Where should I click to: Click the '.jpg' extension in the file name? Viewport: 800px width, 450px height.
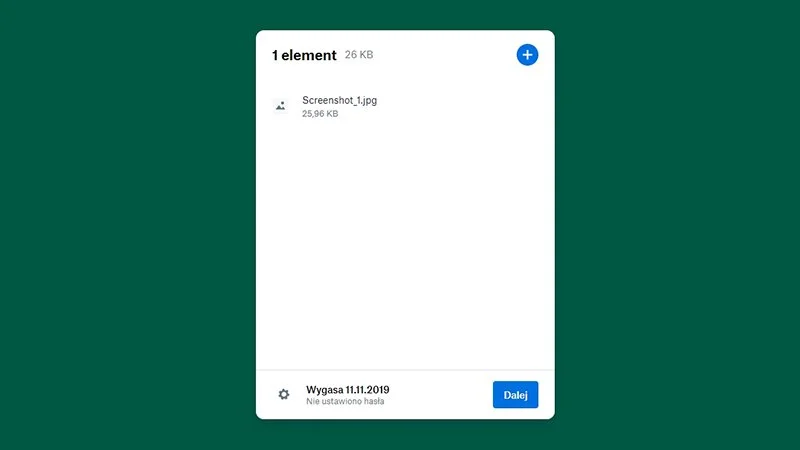point(369,101)
